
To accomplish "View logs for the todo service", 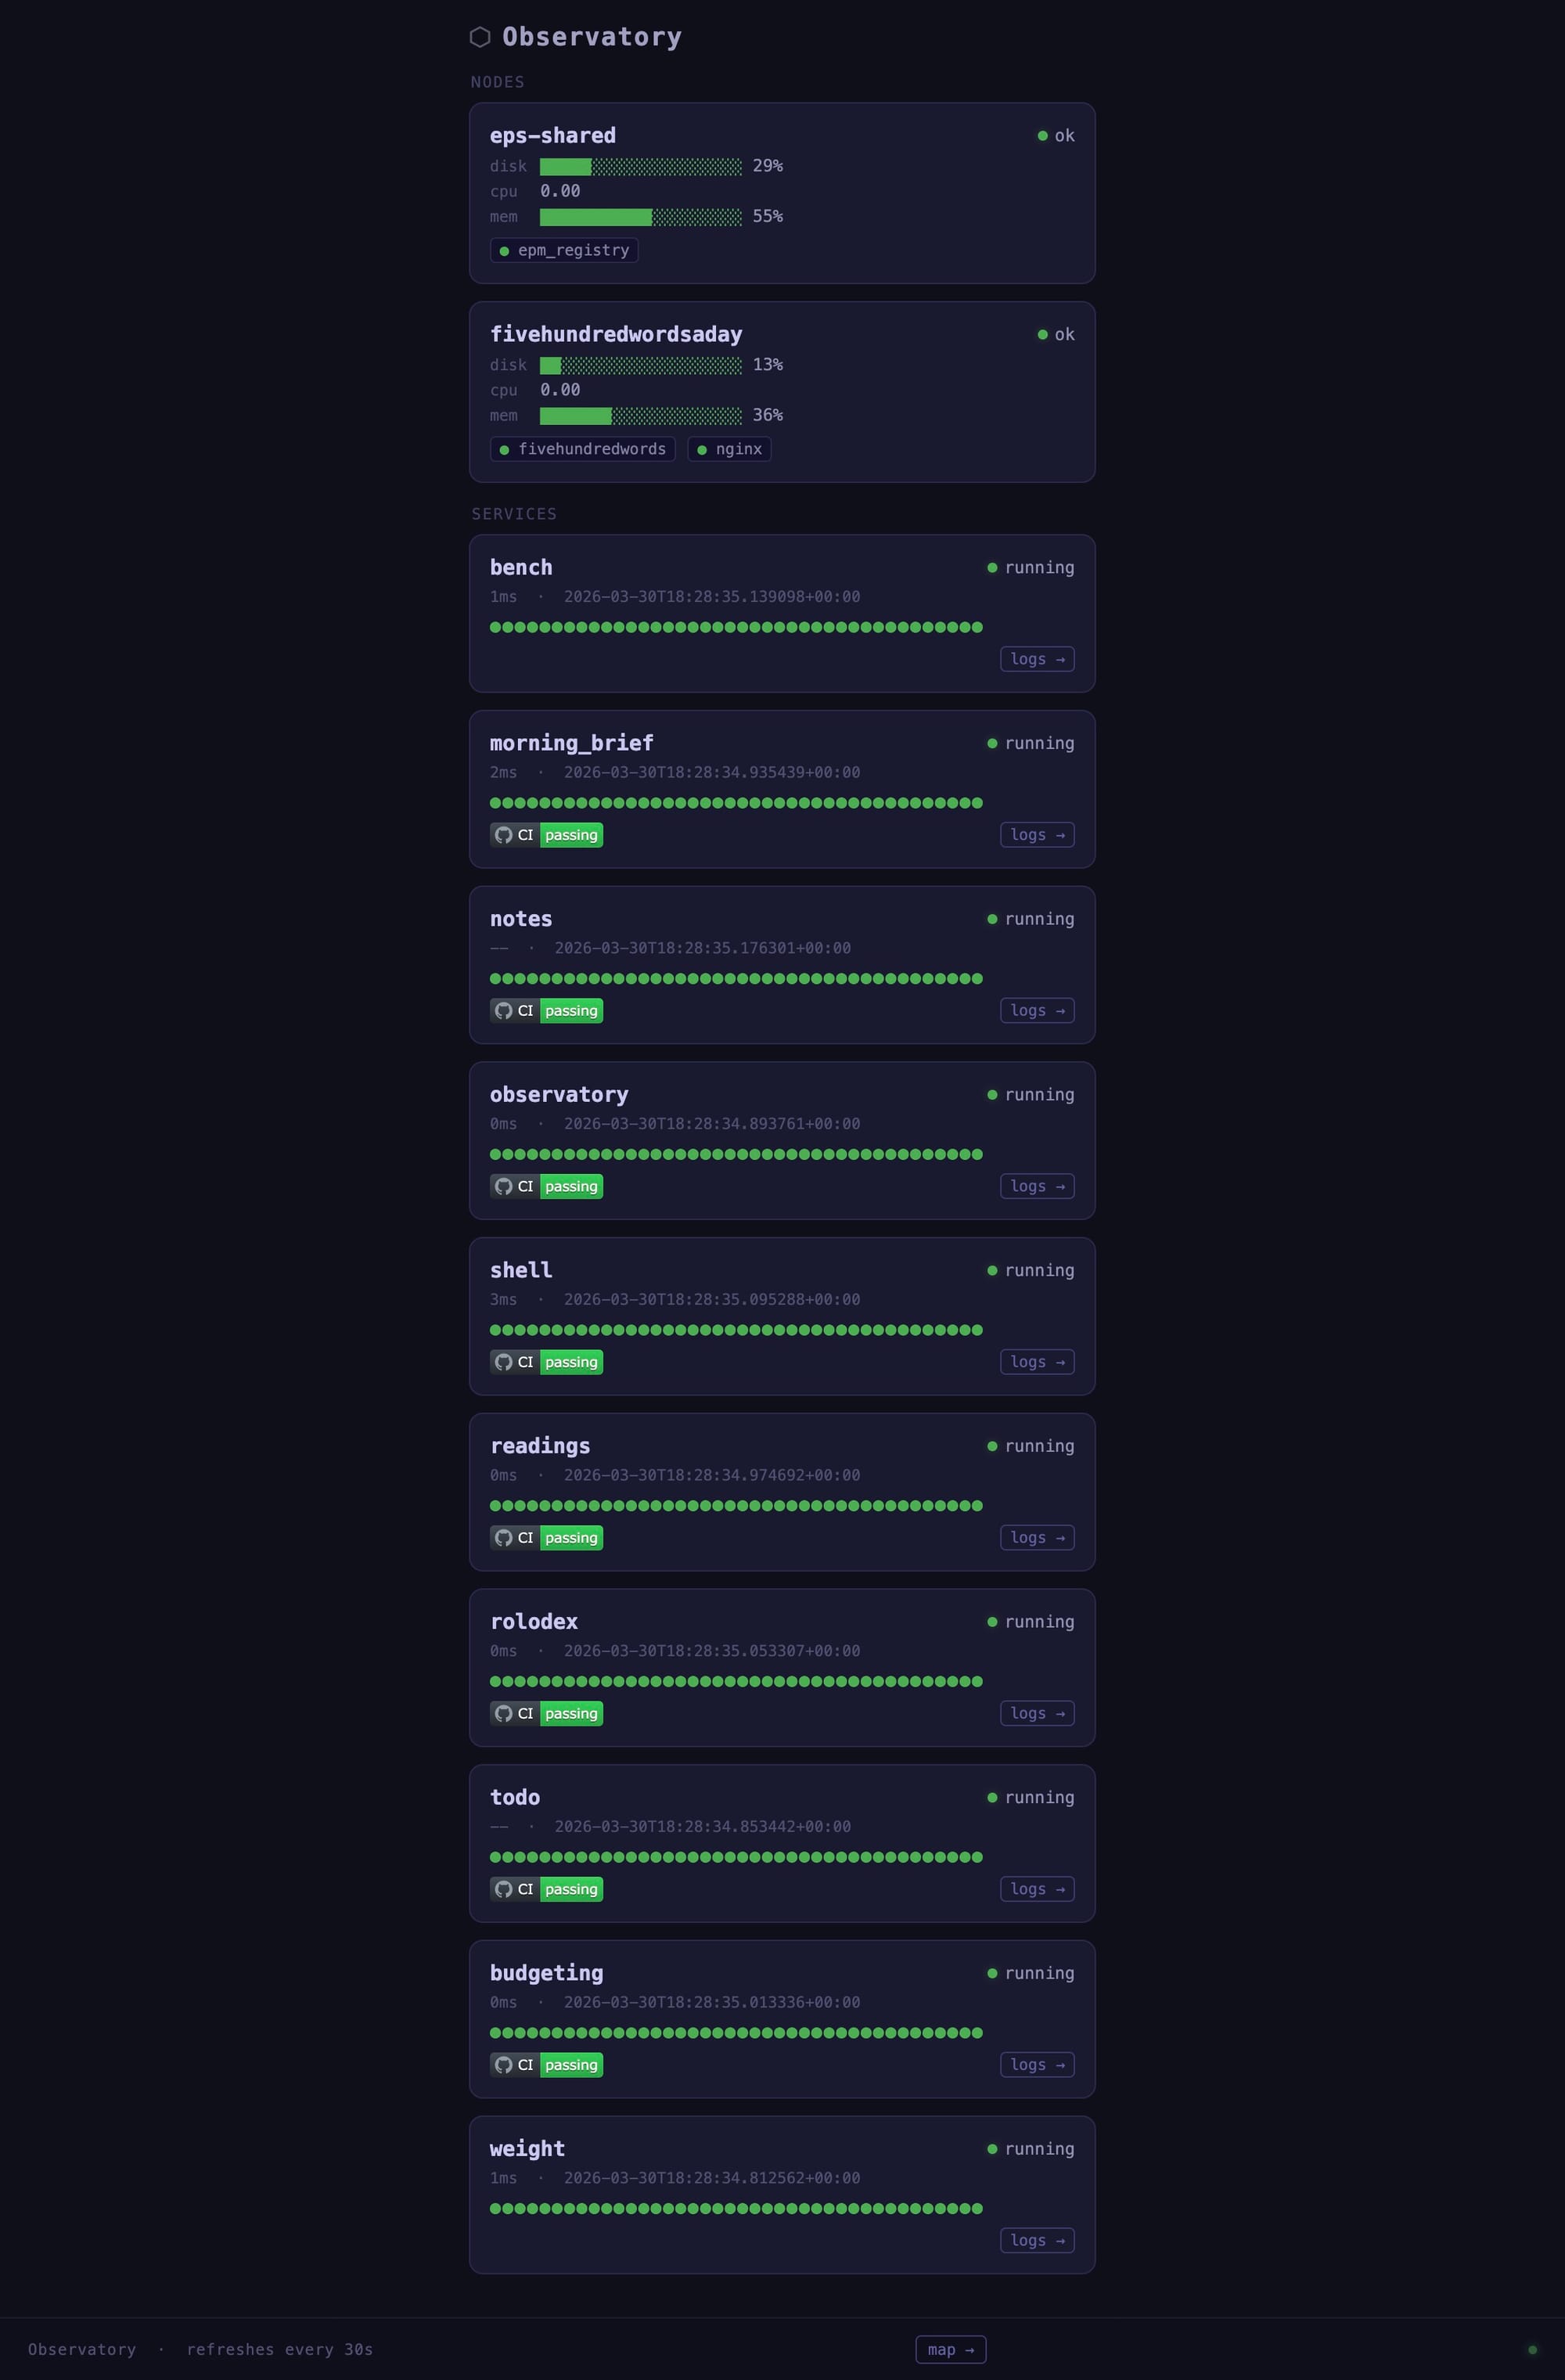I will click(x=1037, y=1889).
